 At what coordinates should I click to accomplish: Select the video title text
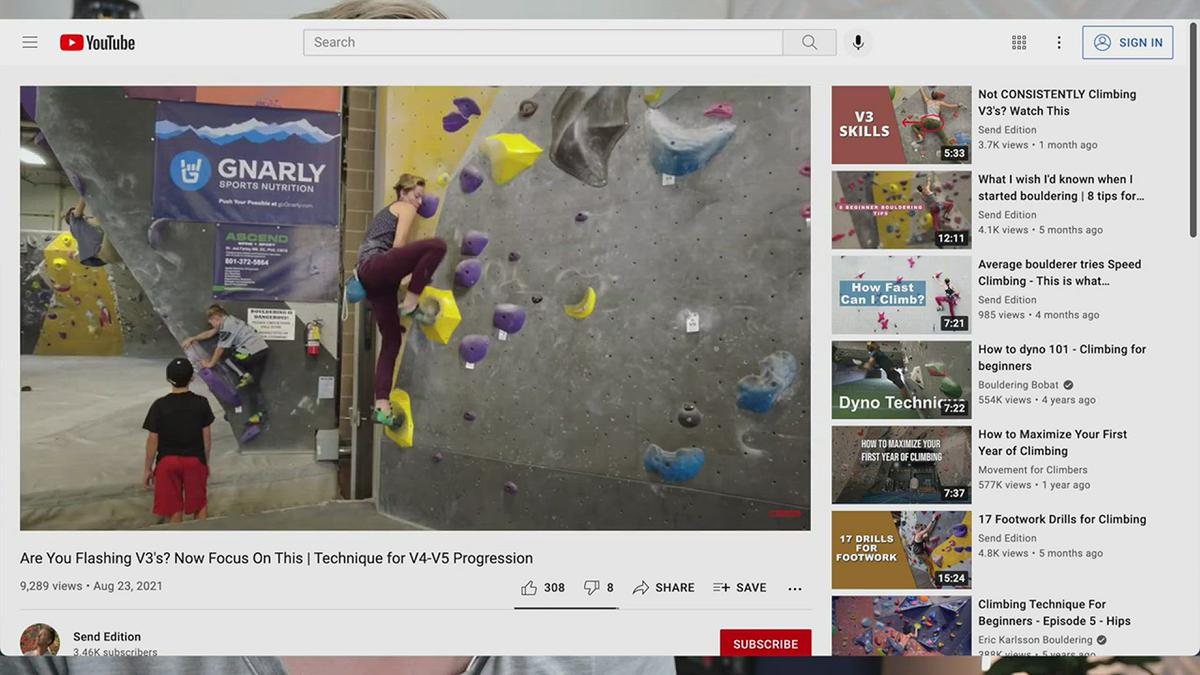[x=276, y=558]
